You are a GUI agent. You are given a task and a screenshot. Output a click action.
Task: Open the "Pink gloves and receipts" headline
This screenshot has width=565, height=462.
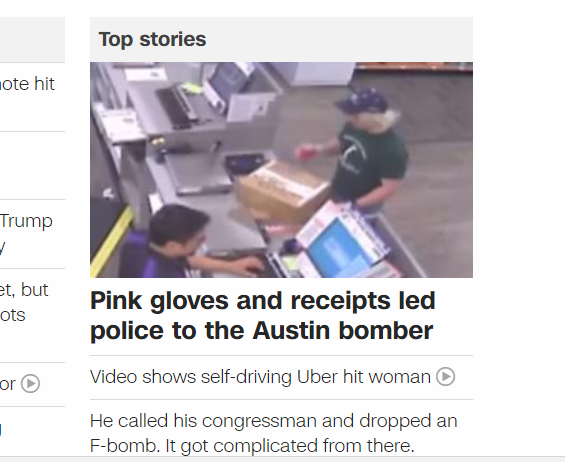coord(263,315)
